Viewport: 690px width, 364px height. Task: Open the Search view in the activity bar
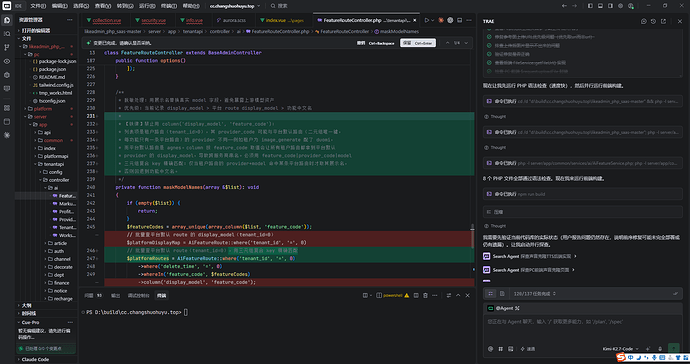[x=7, y=33]
